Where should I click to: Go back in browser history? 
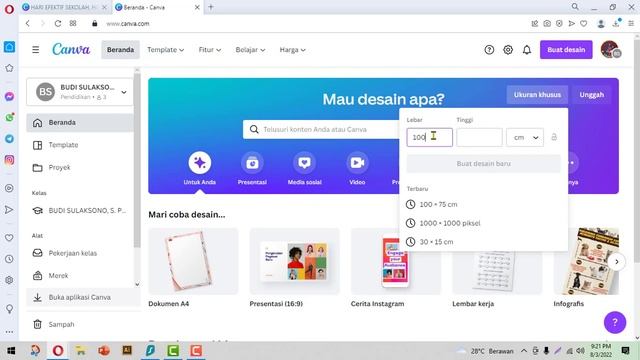[x=28, y=24]
